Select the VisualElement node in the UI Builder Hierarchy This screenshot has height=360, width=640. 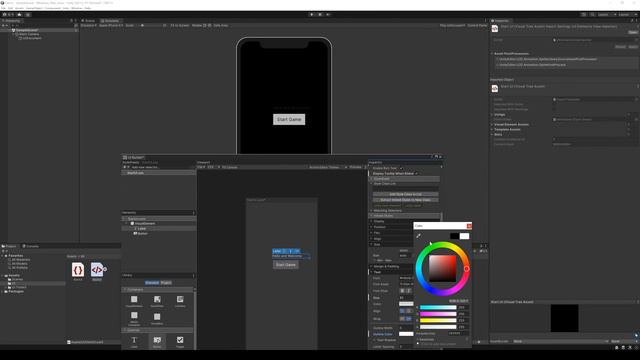pos(144,224)
